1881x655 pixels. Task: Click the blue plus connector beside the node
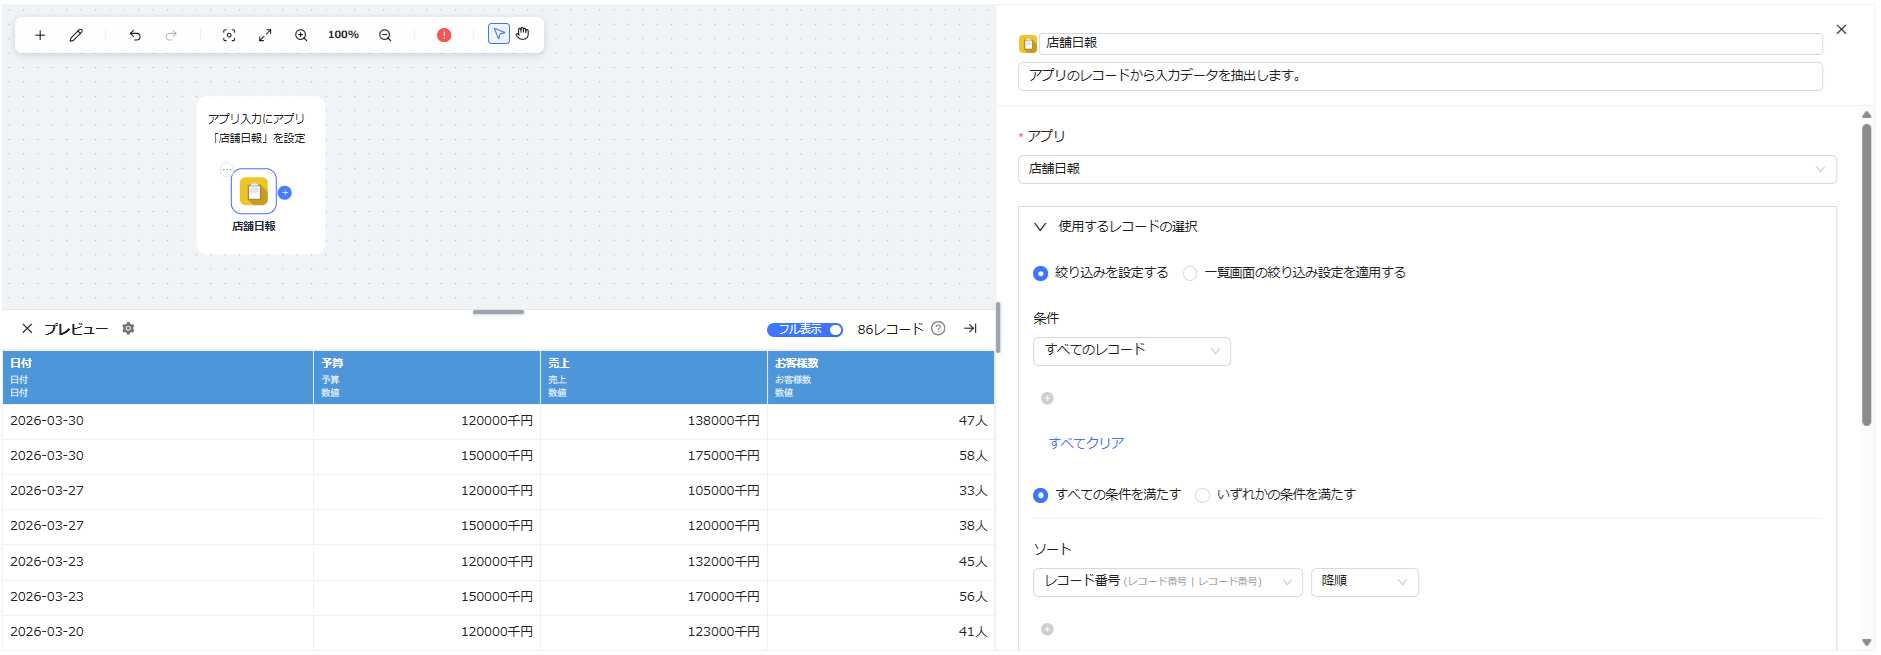(x=285, y=193)
